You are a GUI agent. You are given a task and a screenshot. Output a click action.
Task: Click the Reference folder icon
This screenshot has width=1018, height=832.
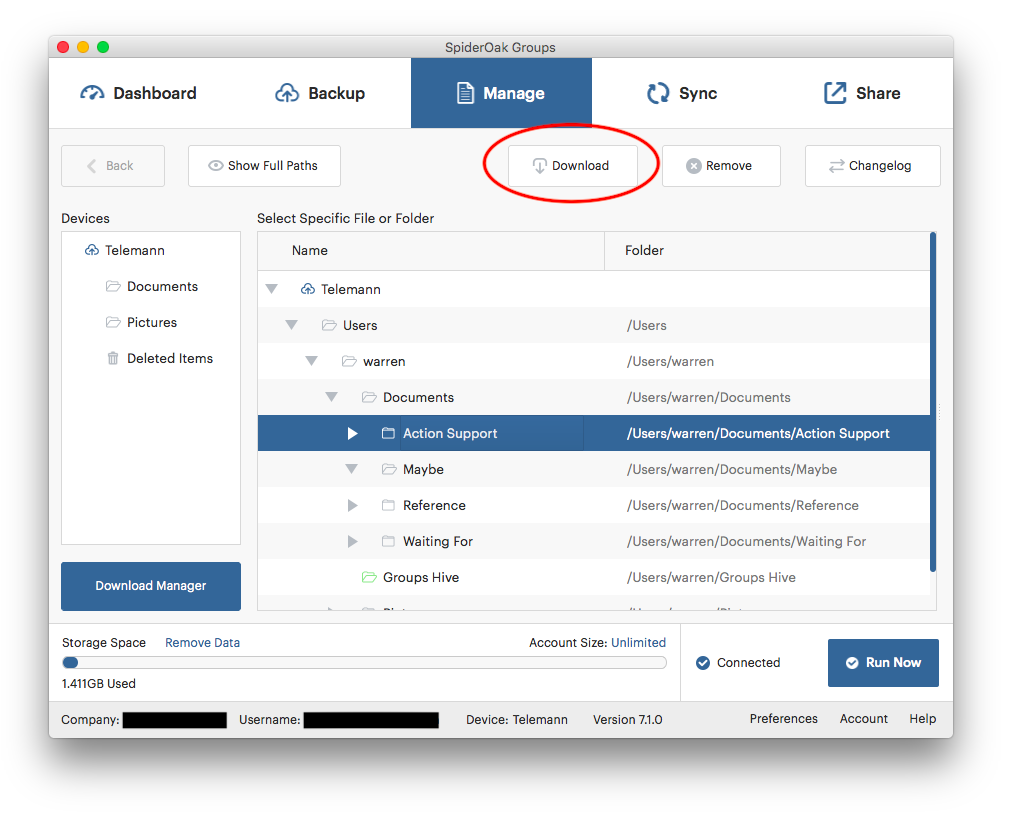pos(388,506)
